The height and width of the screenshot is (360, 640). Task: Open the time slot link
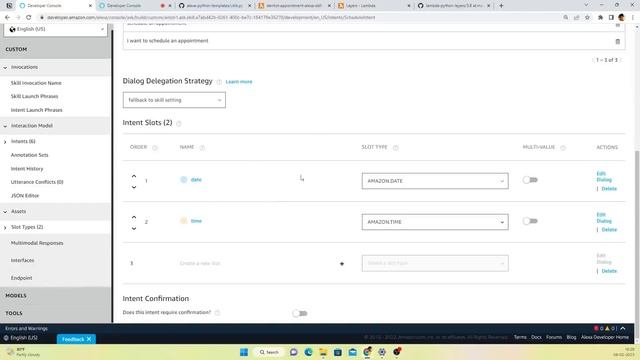click(196, 221)
